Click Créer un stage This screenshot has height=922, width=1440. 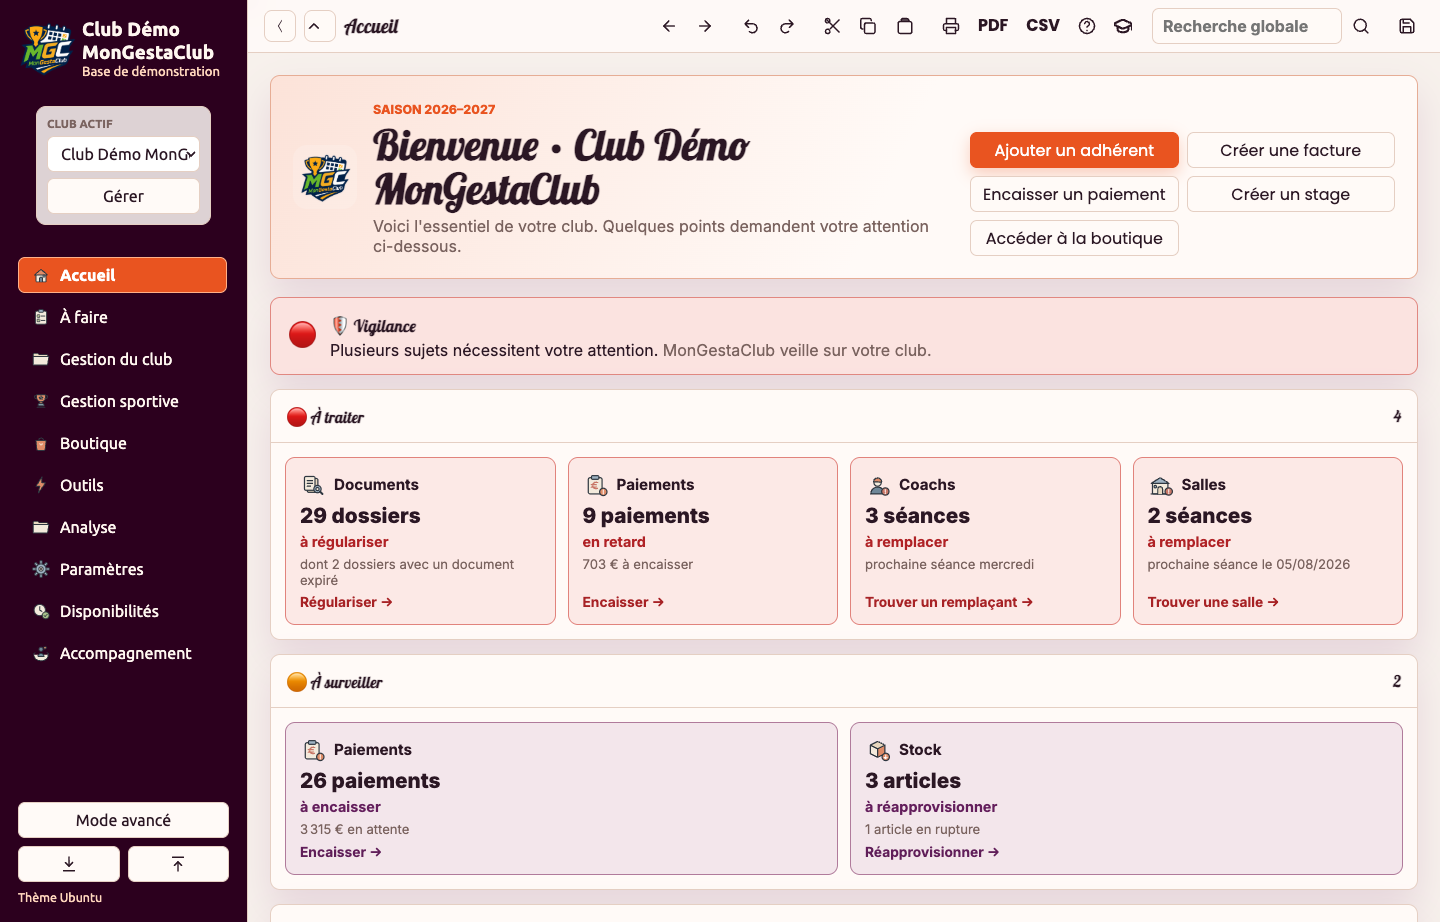pos(1290,194)
